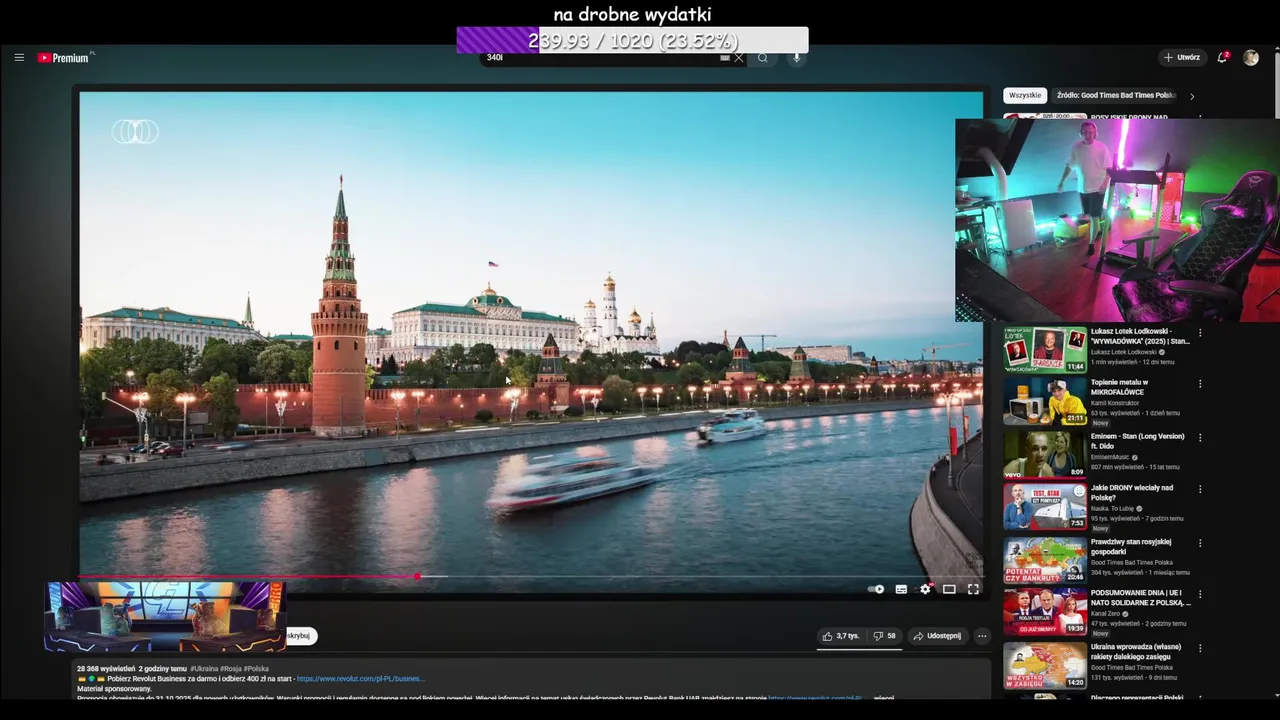
Task: Open Prawdziwy stan rosyjskiej gospodarki title
Action: (1131, 546)
